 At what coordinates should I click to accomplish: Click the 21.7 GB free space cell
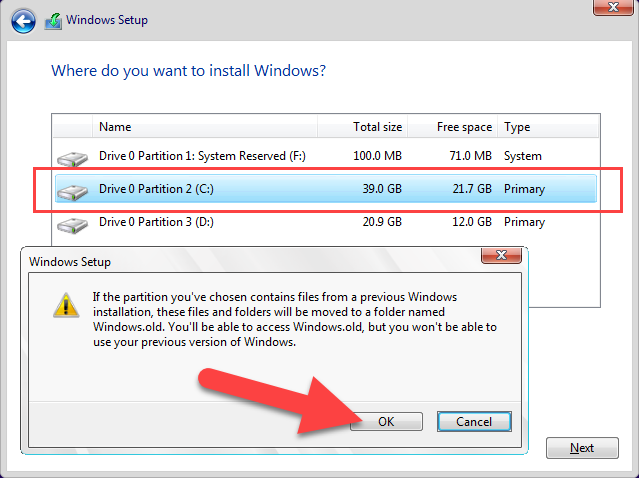tap(472, 189)
